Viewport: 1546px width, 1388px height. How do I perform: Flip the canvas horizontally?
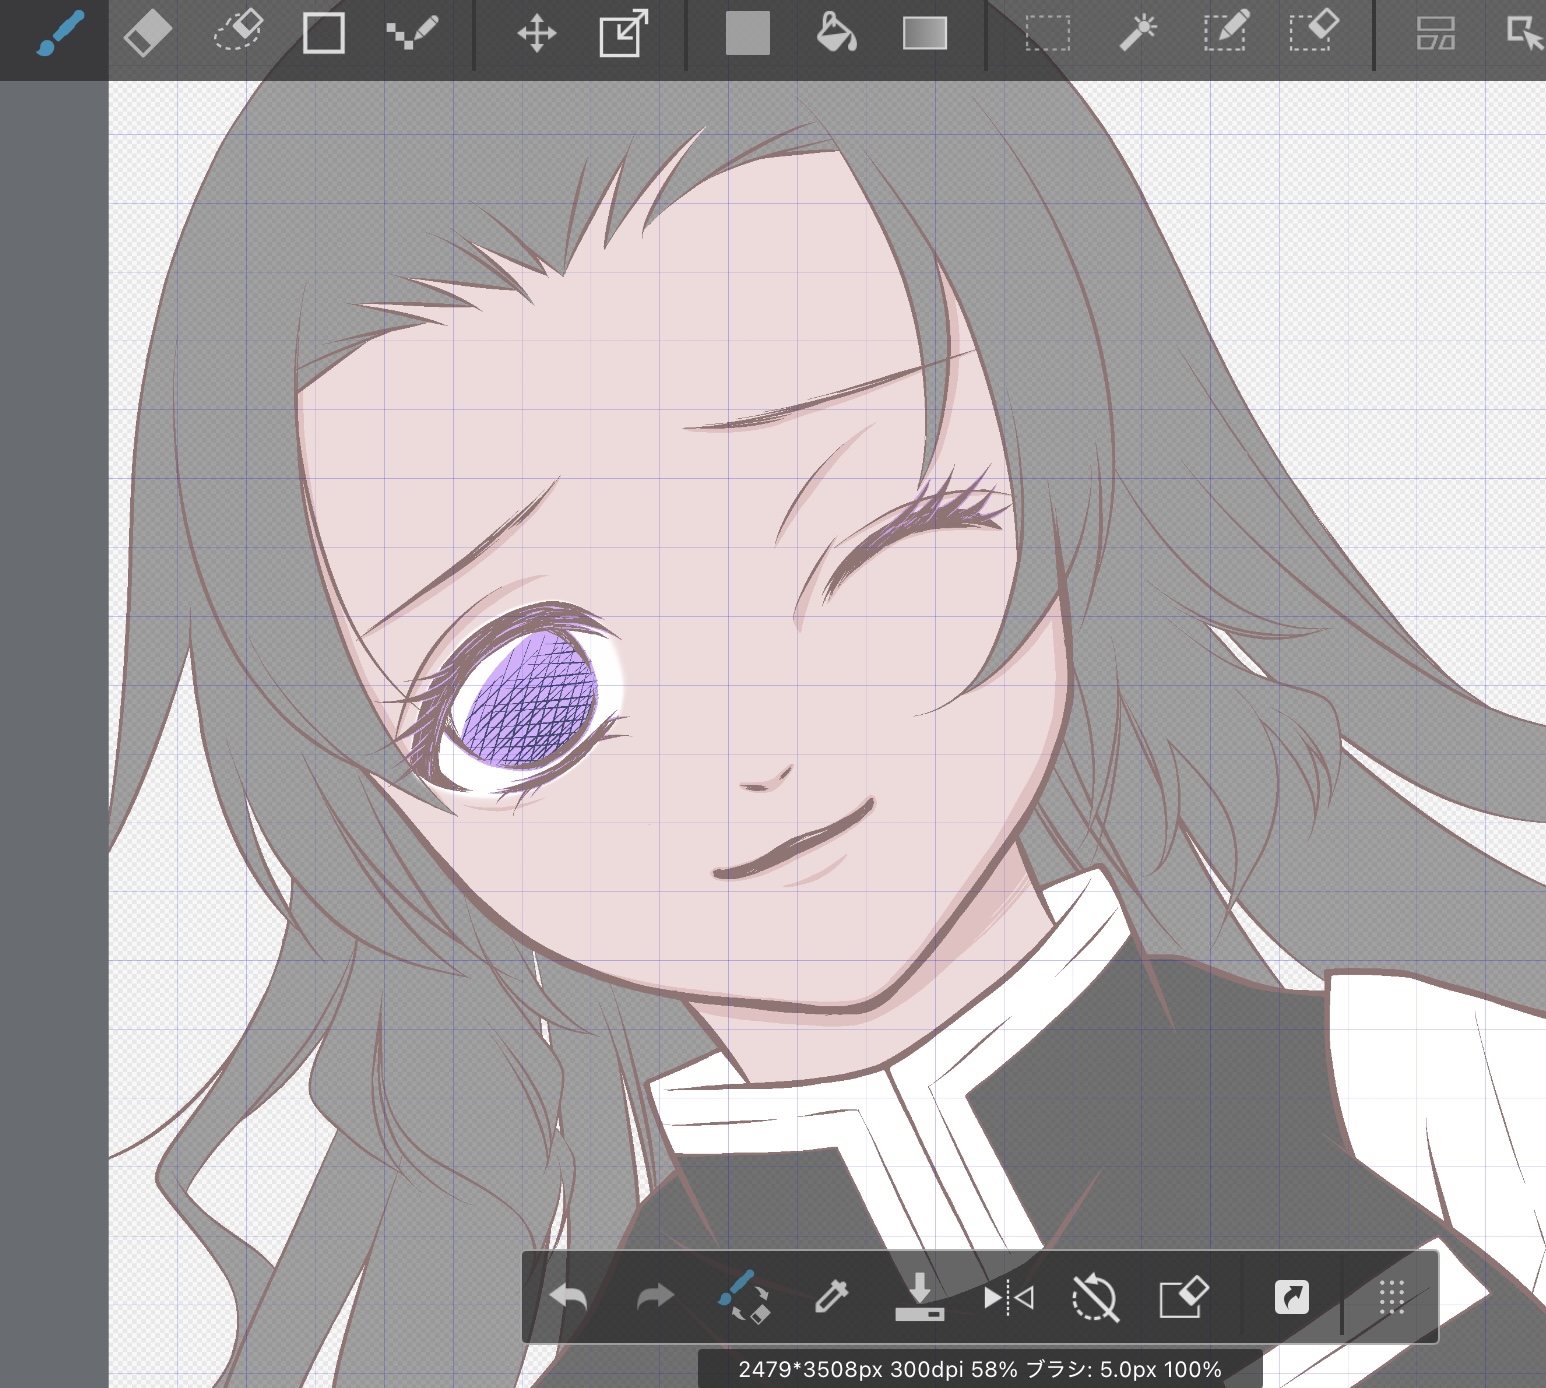[1008, 1298]
